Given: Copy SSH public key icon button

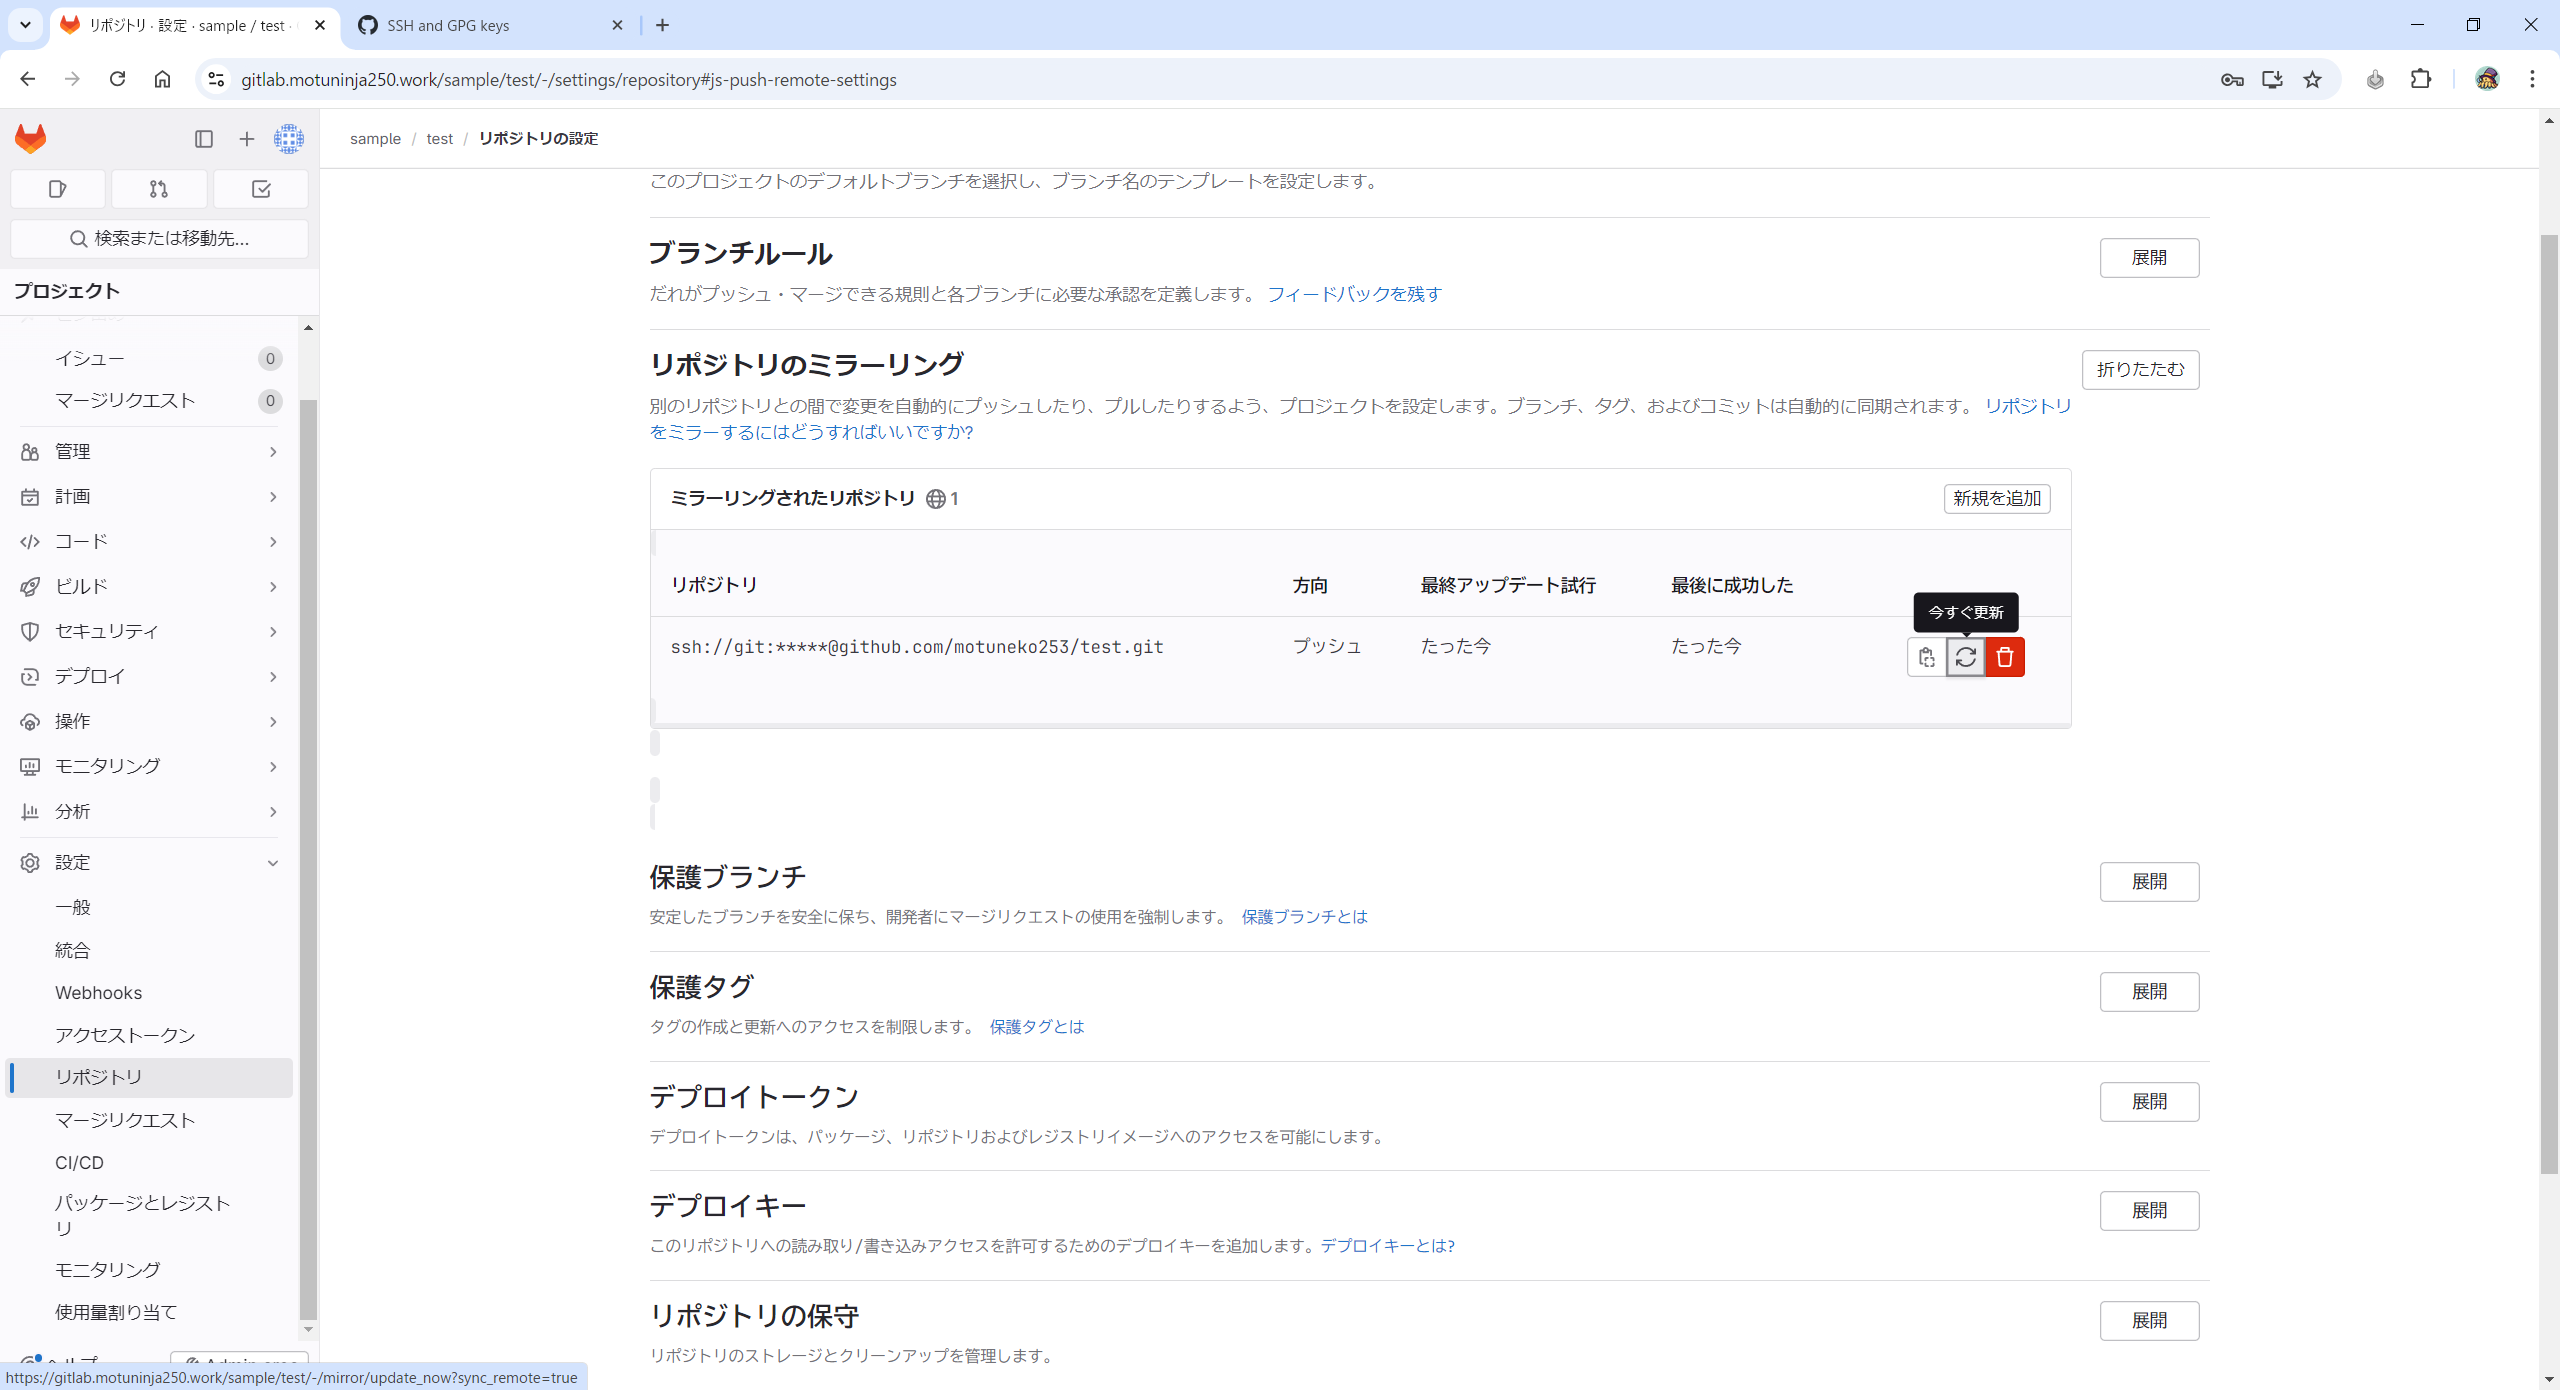Looking at the screenshot, I should pos(1926,657).
